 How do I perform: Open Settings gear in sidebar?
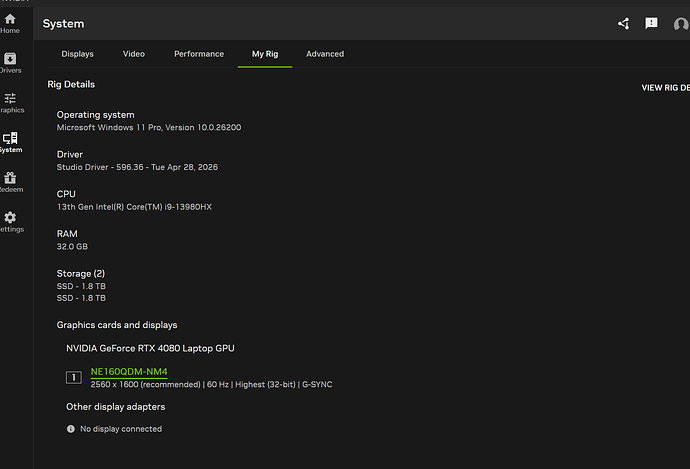coord(11,222)
